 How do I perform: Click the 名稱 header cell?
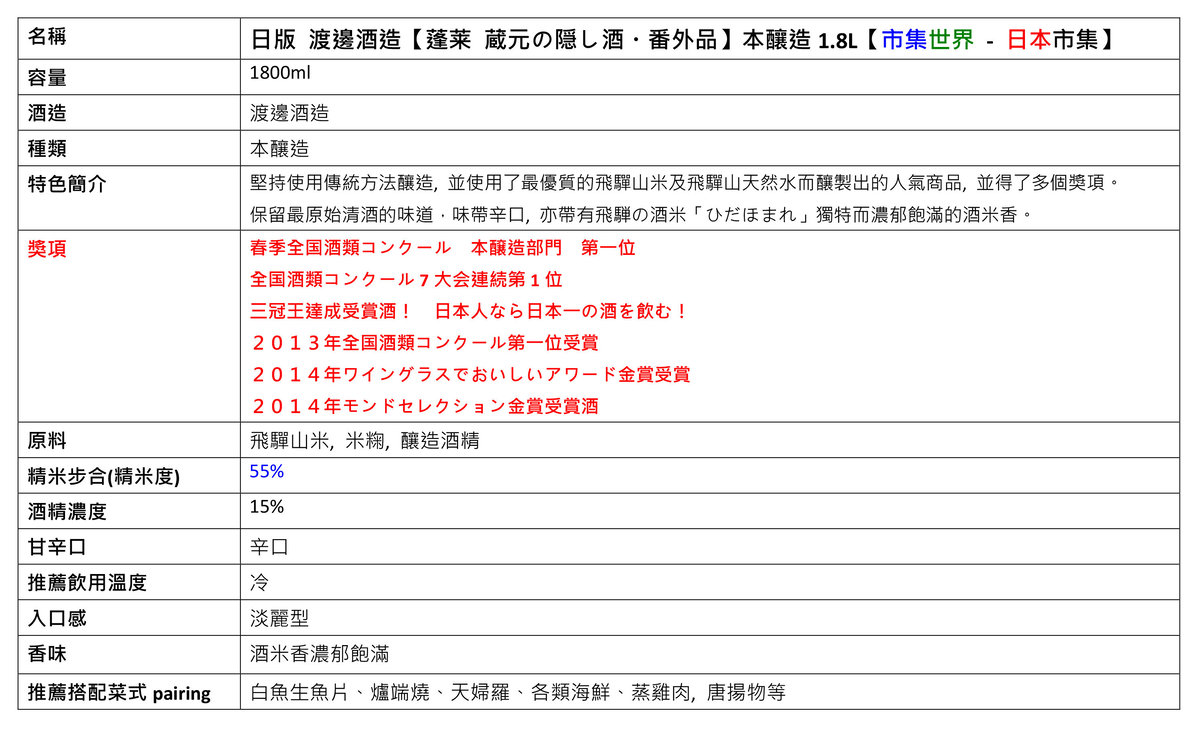click(129, 40)
